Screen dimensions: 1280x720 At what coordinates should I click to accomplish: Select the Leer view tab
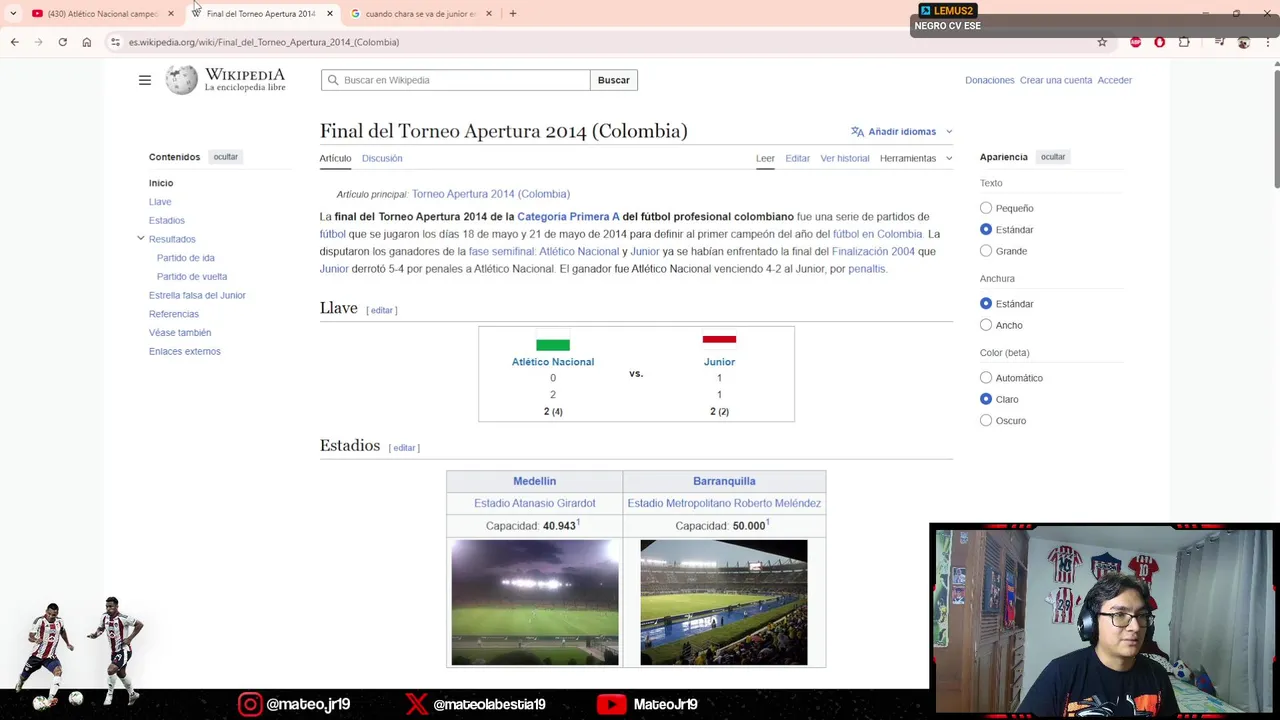pyautogui.click(x=765, y=158)
